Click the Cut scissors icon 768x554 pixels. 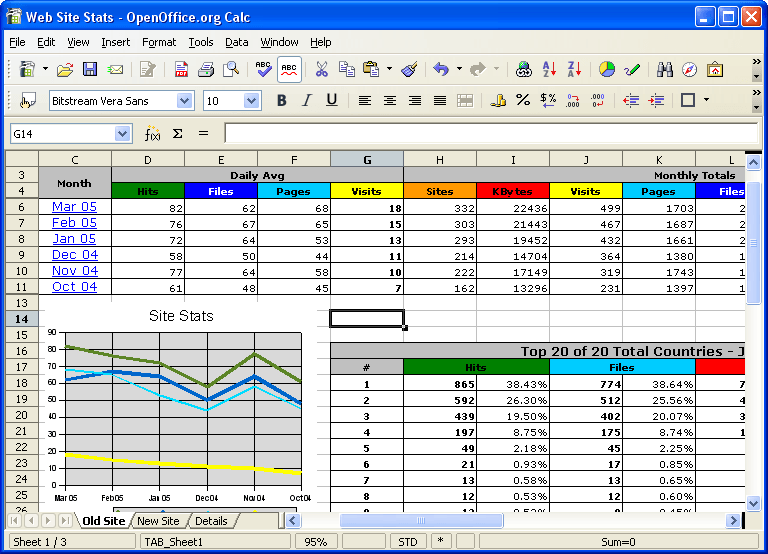tap(321, 69)
